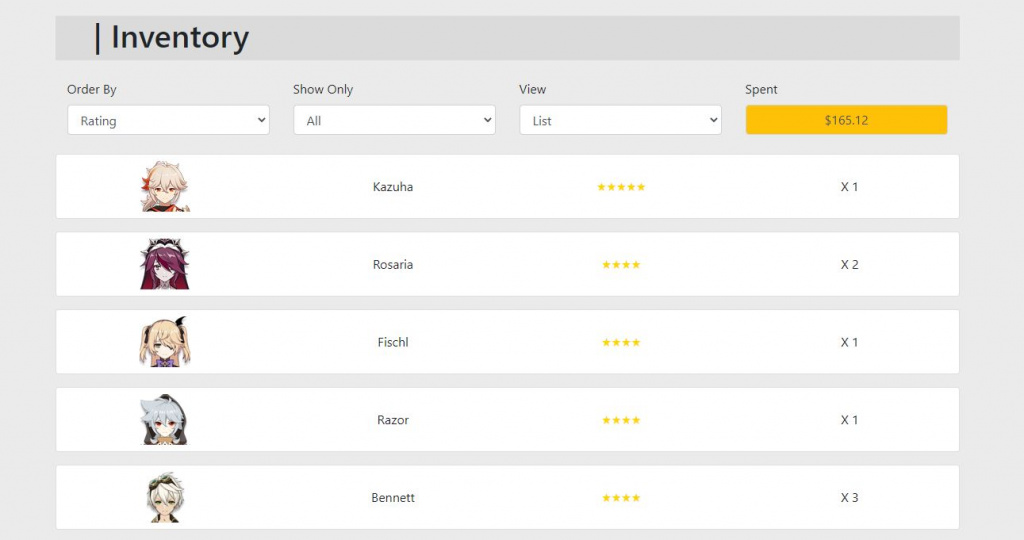The height and width of the screenshot is (540, 1024).
Task: Select Fischl's avatar image
Action: pyautogui.click(x=164, y=342)
